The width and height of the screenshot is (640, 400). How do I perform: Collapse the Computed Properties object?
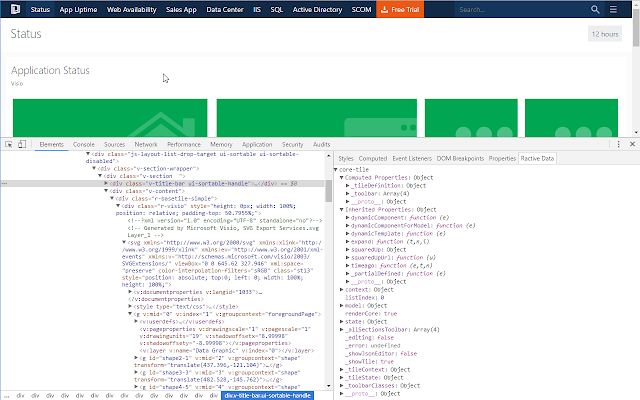click(342, 178)
